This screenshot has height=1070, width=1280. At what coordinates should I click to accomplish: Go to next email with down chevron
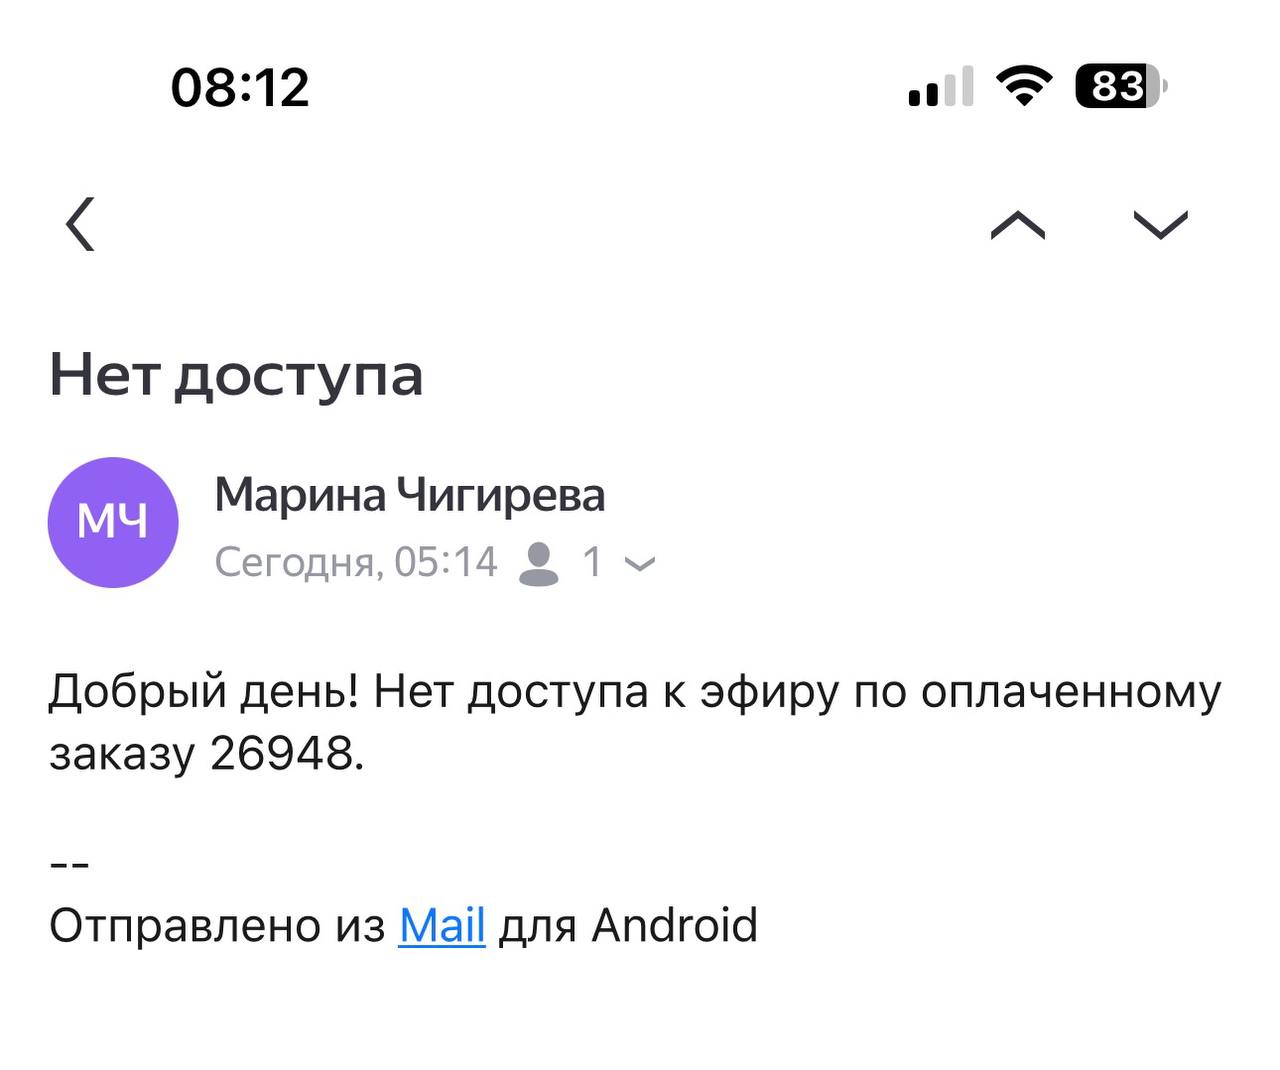[x=1160, y=225]
